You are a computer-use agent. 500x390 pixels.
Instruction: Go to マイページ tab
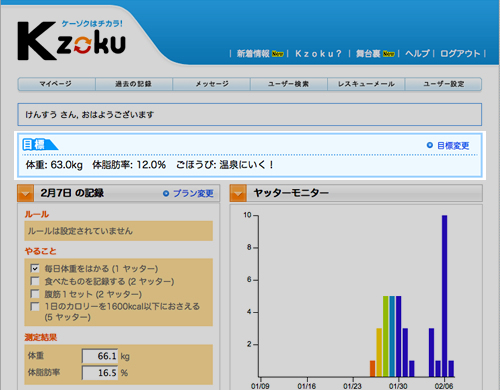tap(56, 84)
